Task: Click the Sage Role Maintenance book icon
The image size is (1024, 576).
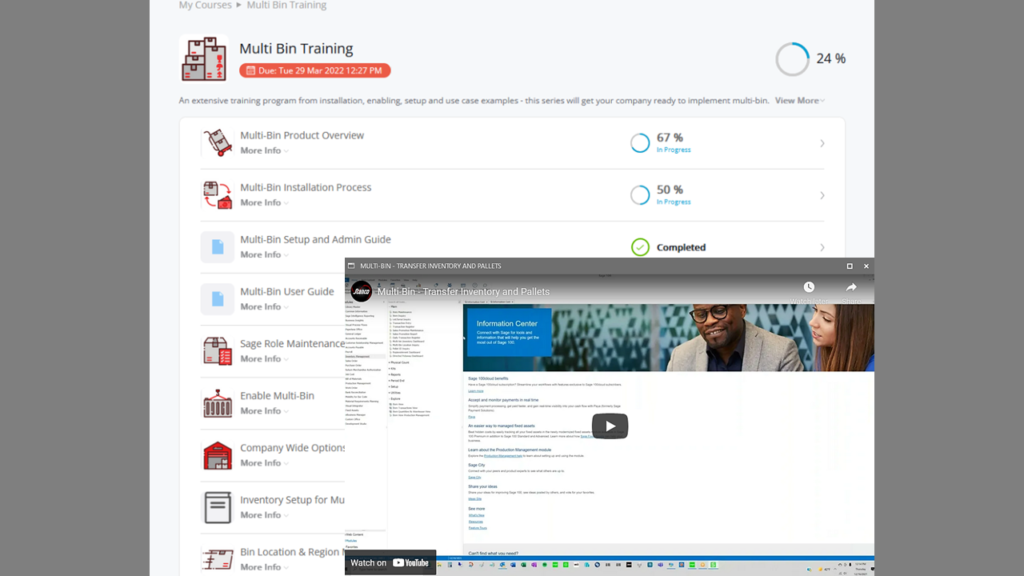Action: point(216,351)
